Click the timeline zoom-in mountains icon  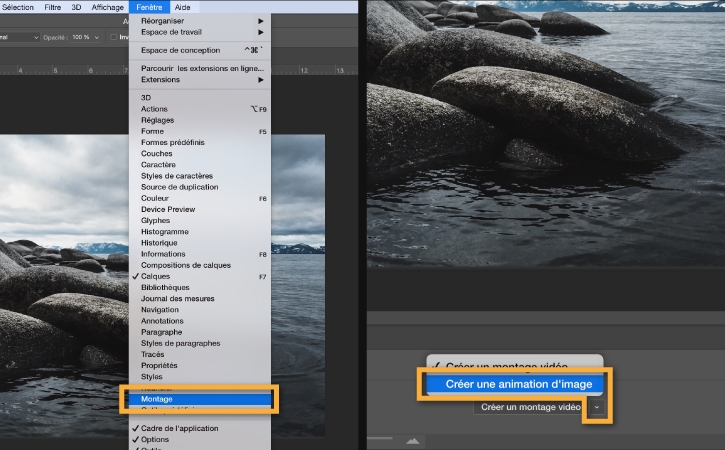412,441
